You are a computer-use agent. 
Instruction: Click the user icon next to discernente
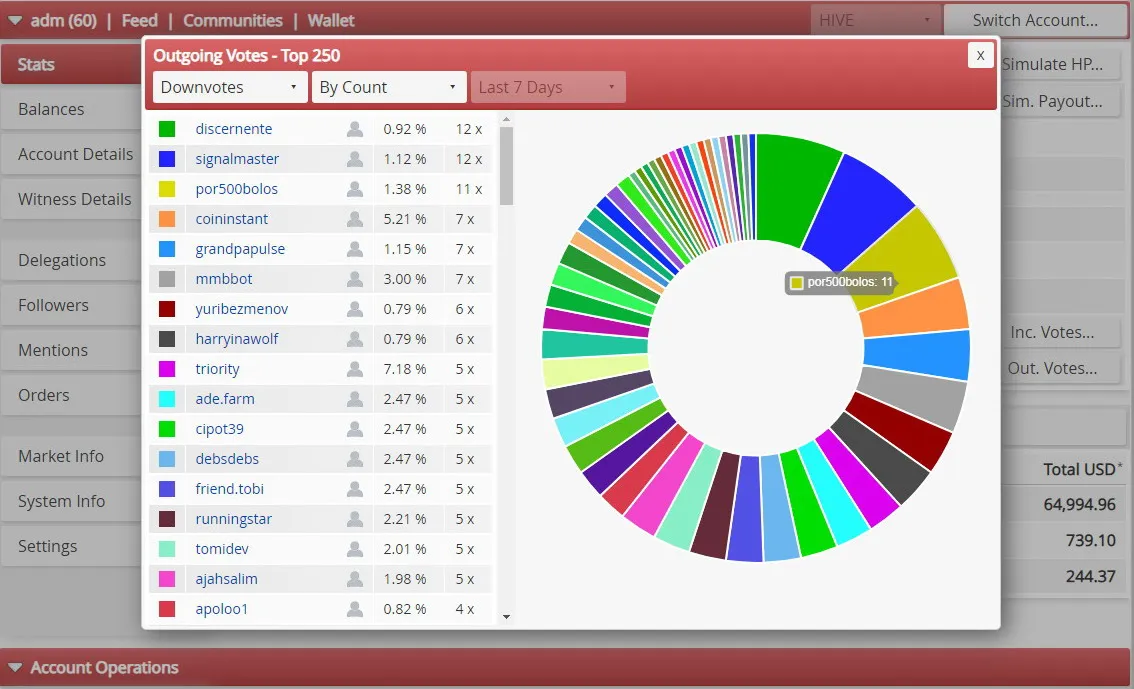pyautogui.click(x=354, y=129)
